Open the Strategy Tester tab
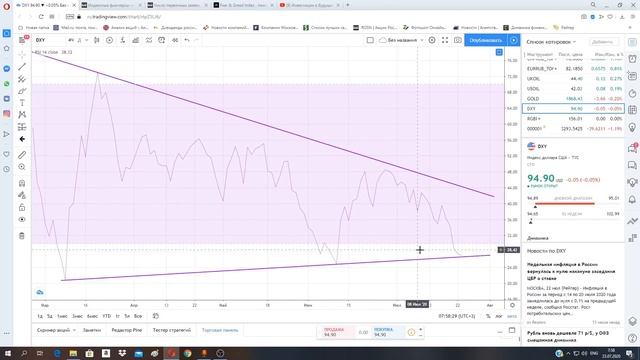Image resolution: width=640 pixels, height=360 pixels. [x=171, y=330]
